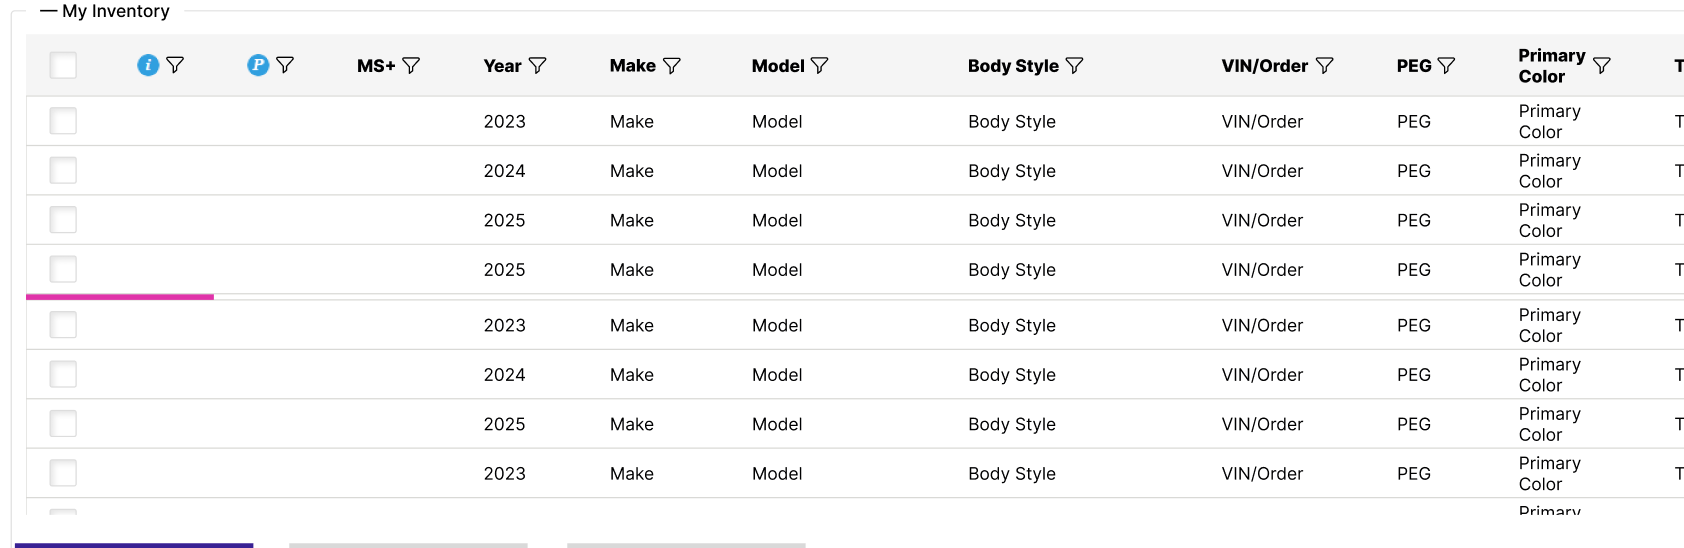Click the blue info icon column header
Image resolution: width=1684 pixels, height=548 pixels.
point(148,65)
